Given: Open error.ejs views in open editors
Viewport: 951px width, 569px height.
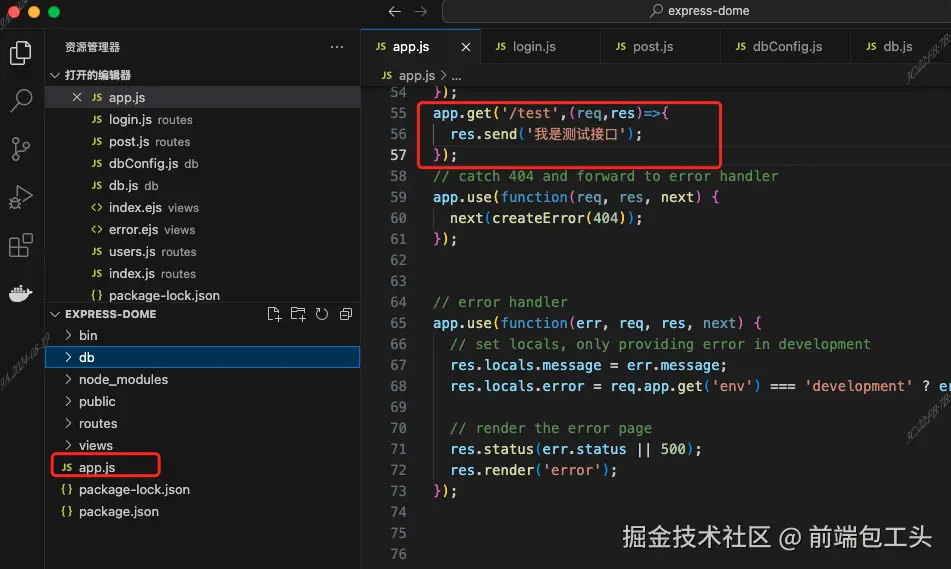Looking at the screenshot, I should click(203, 229).
